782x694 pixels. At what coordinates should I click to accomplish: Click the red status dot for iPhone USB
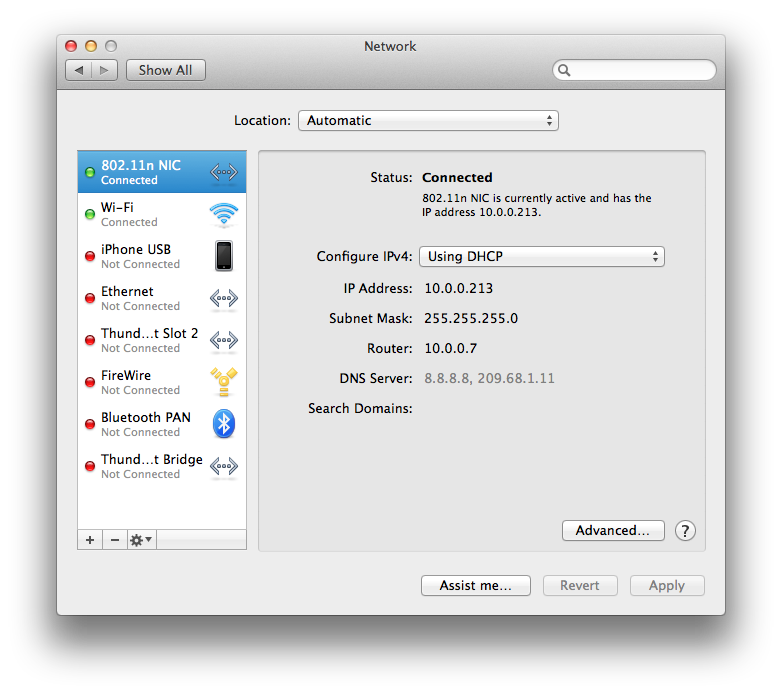(90, 256)
